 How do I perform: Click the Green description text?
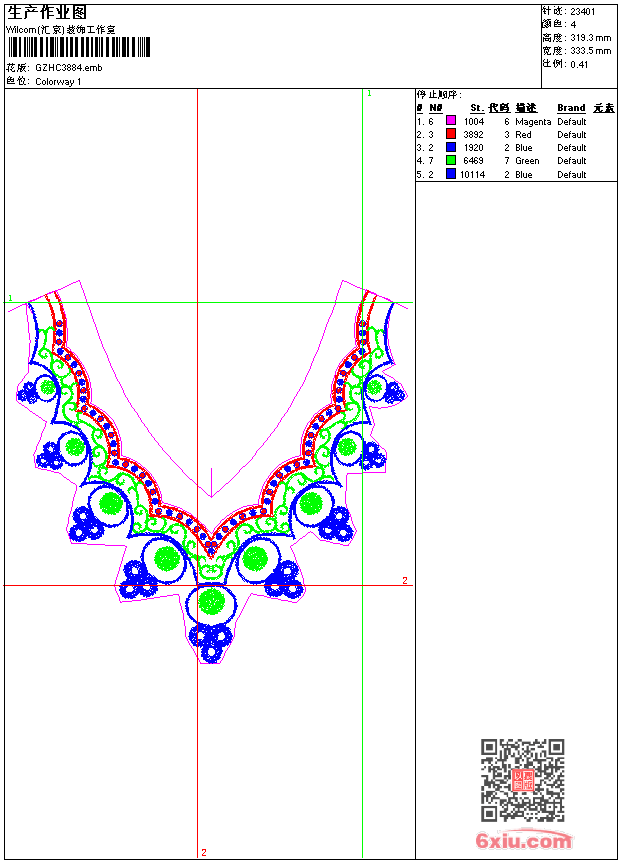[527, 161]
